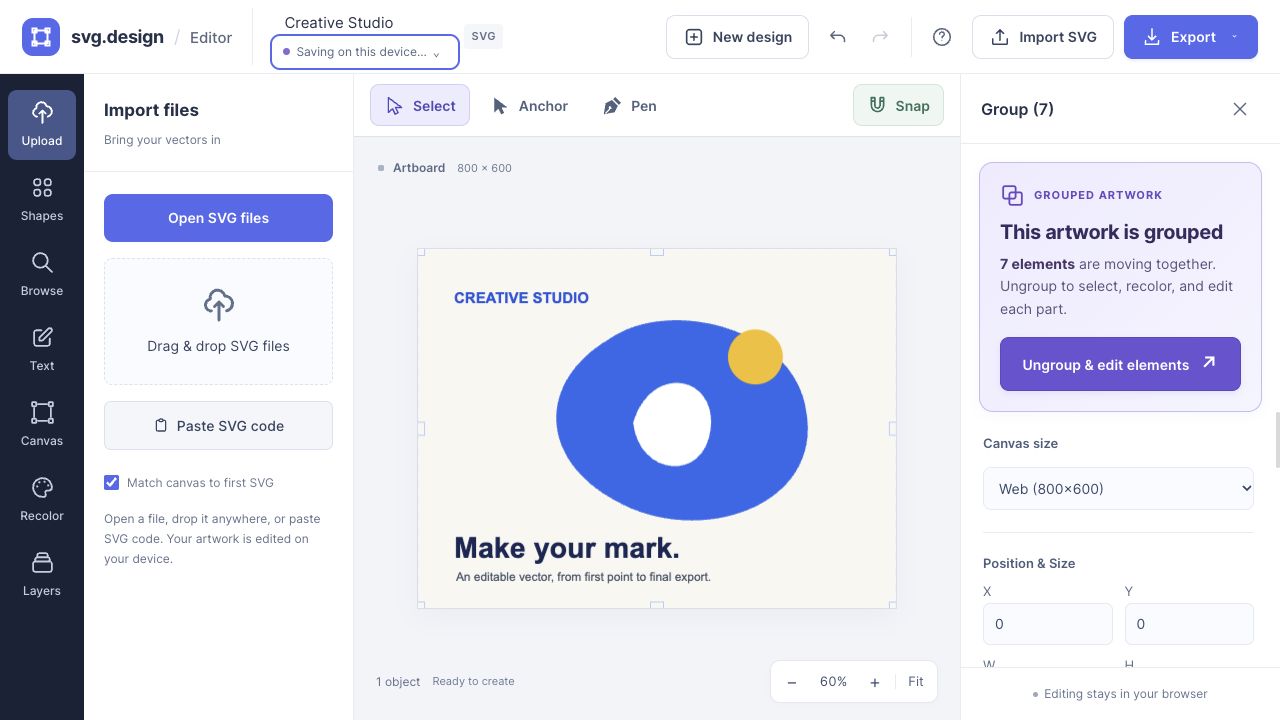Viewport: 1280px width, 720px height.
Task: Open the Recolor sidebar panel
Action: (42, 500)
